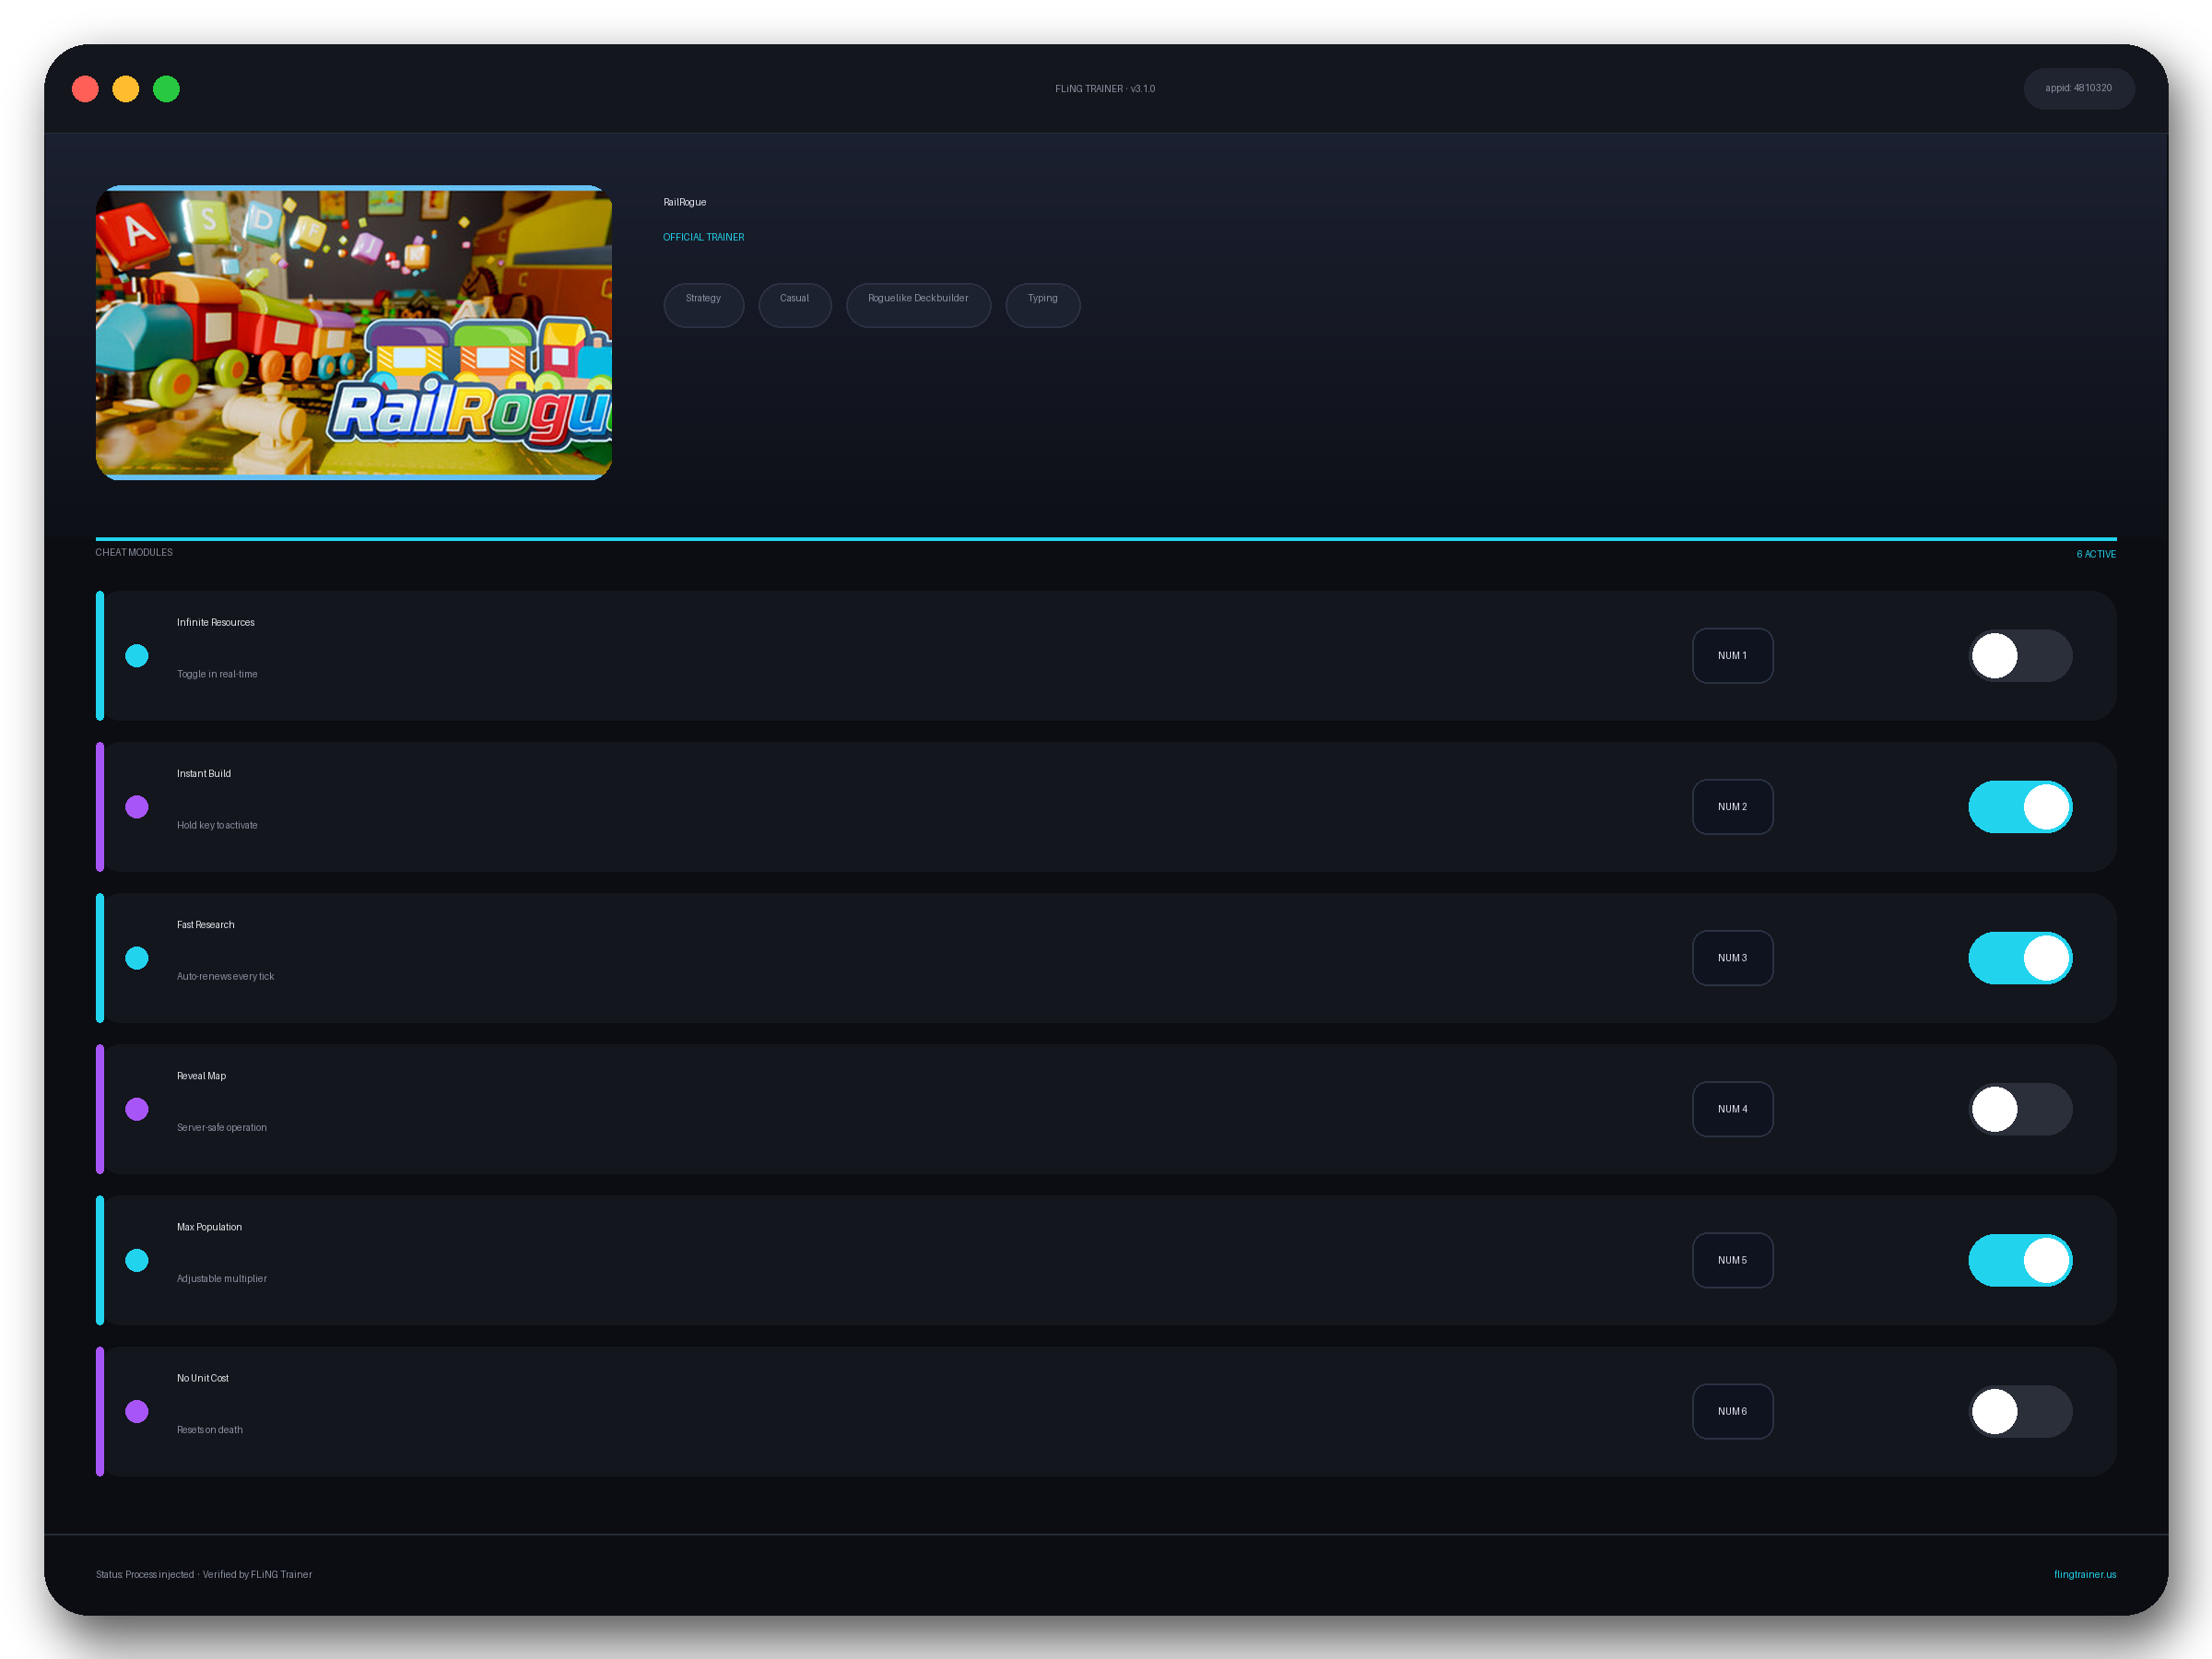This screenshot has height=1659, width=2212.
Task: Click the OFFICIAL TRAINER label
Action: tap(704, 237)
